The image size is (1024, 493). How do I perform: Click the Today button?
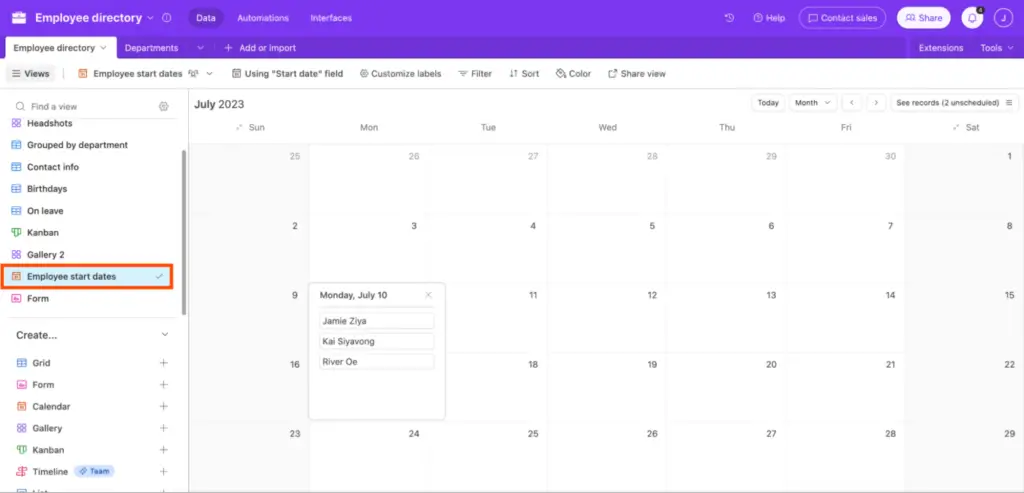coord(768,103)
